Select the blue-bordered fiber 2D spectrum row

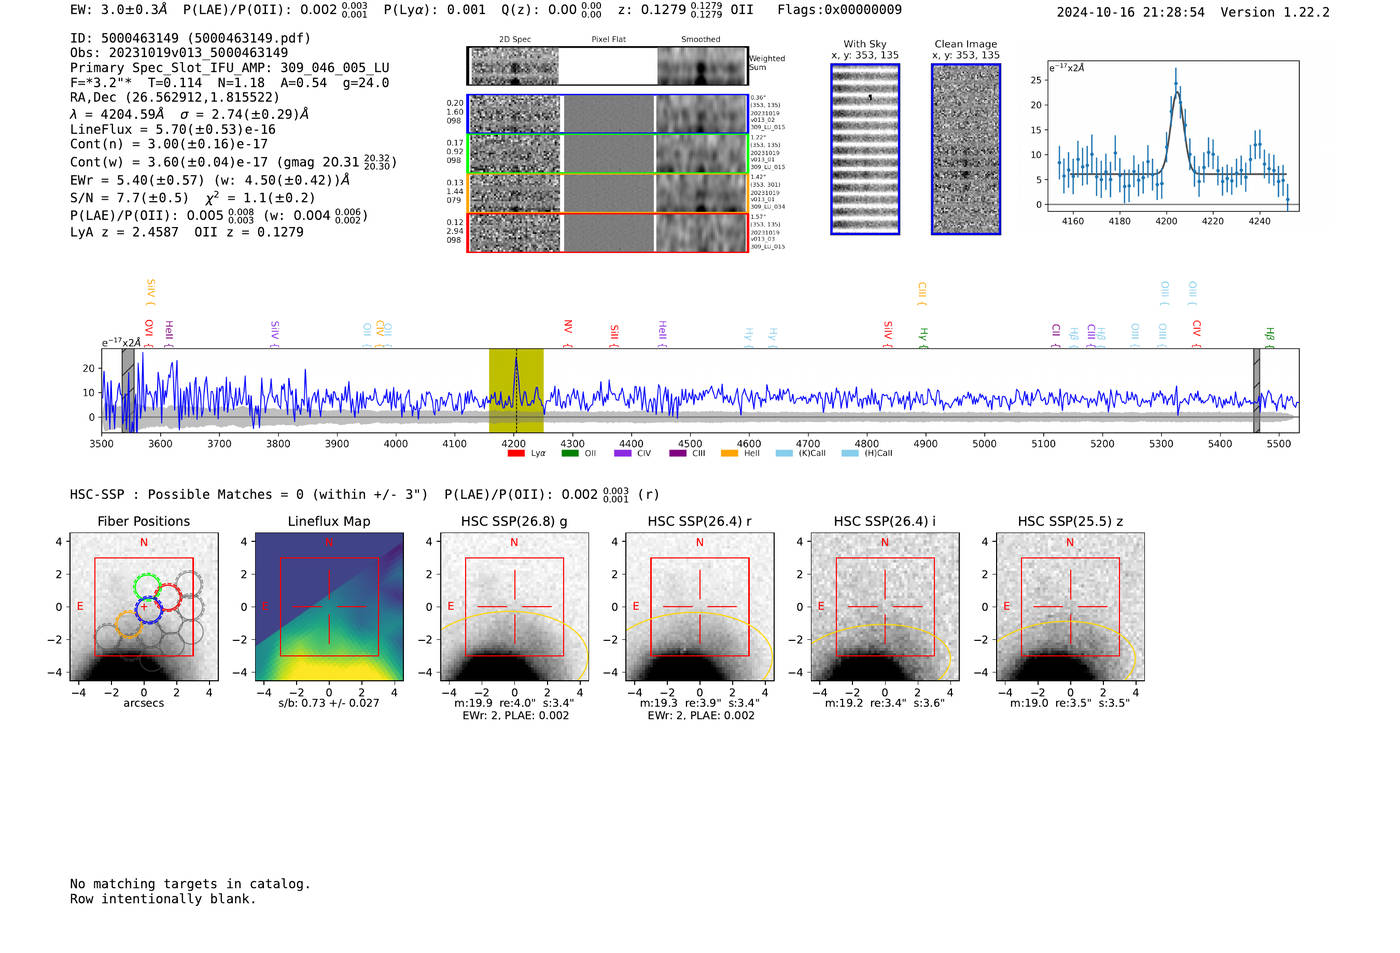pyautogui.click(x=608, y=114)
